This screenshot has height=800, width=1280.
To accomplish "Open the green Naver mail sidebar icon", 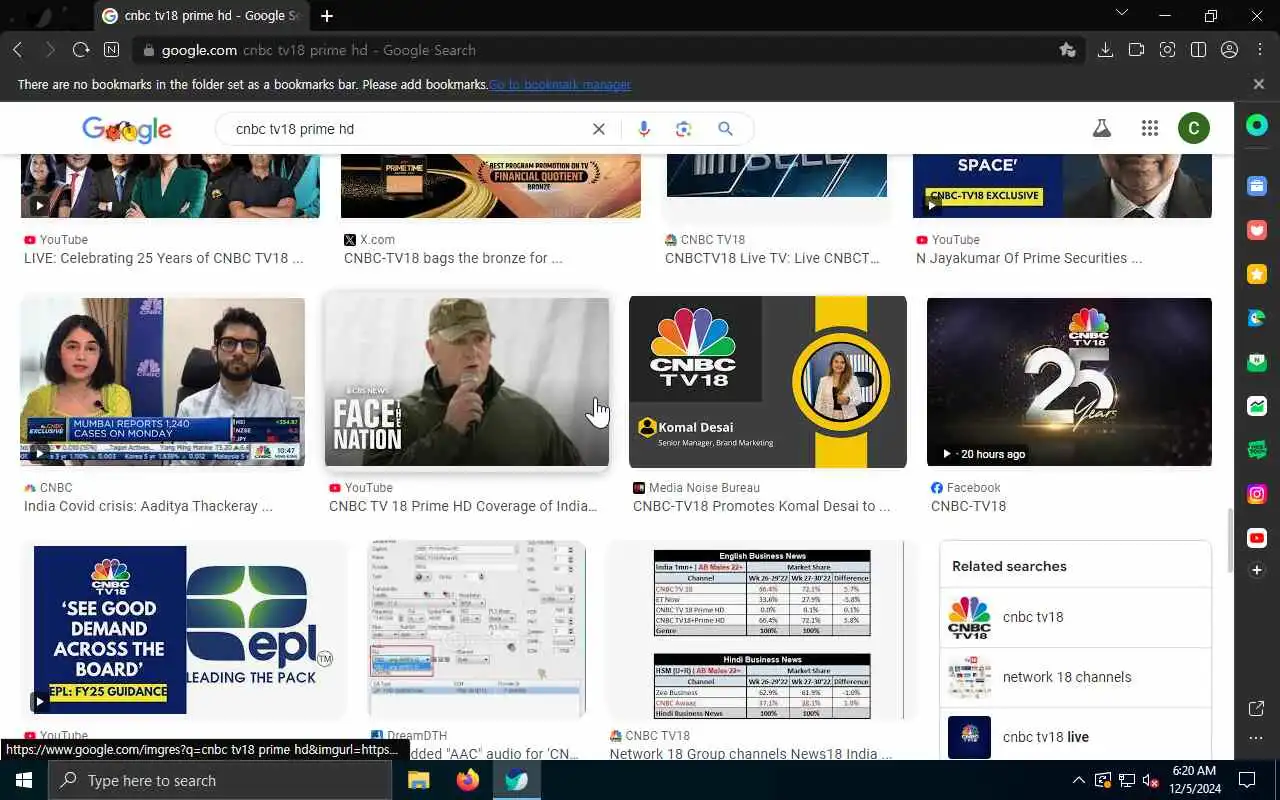I will click(1257, 362).
